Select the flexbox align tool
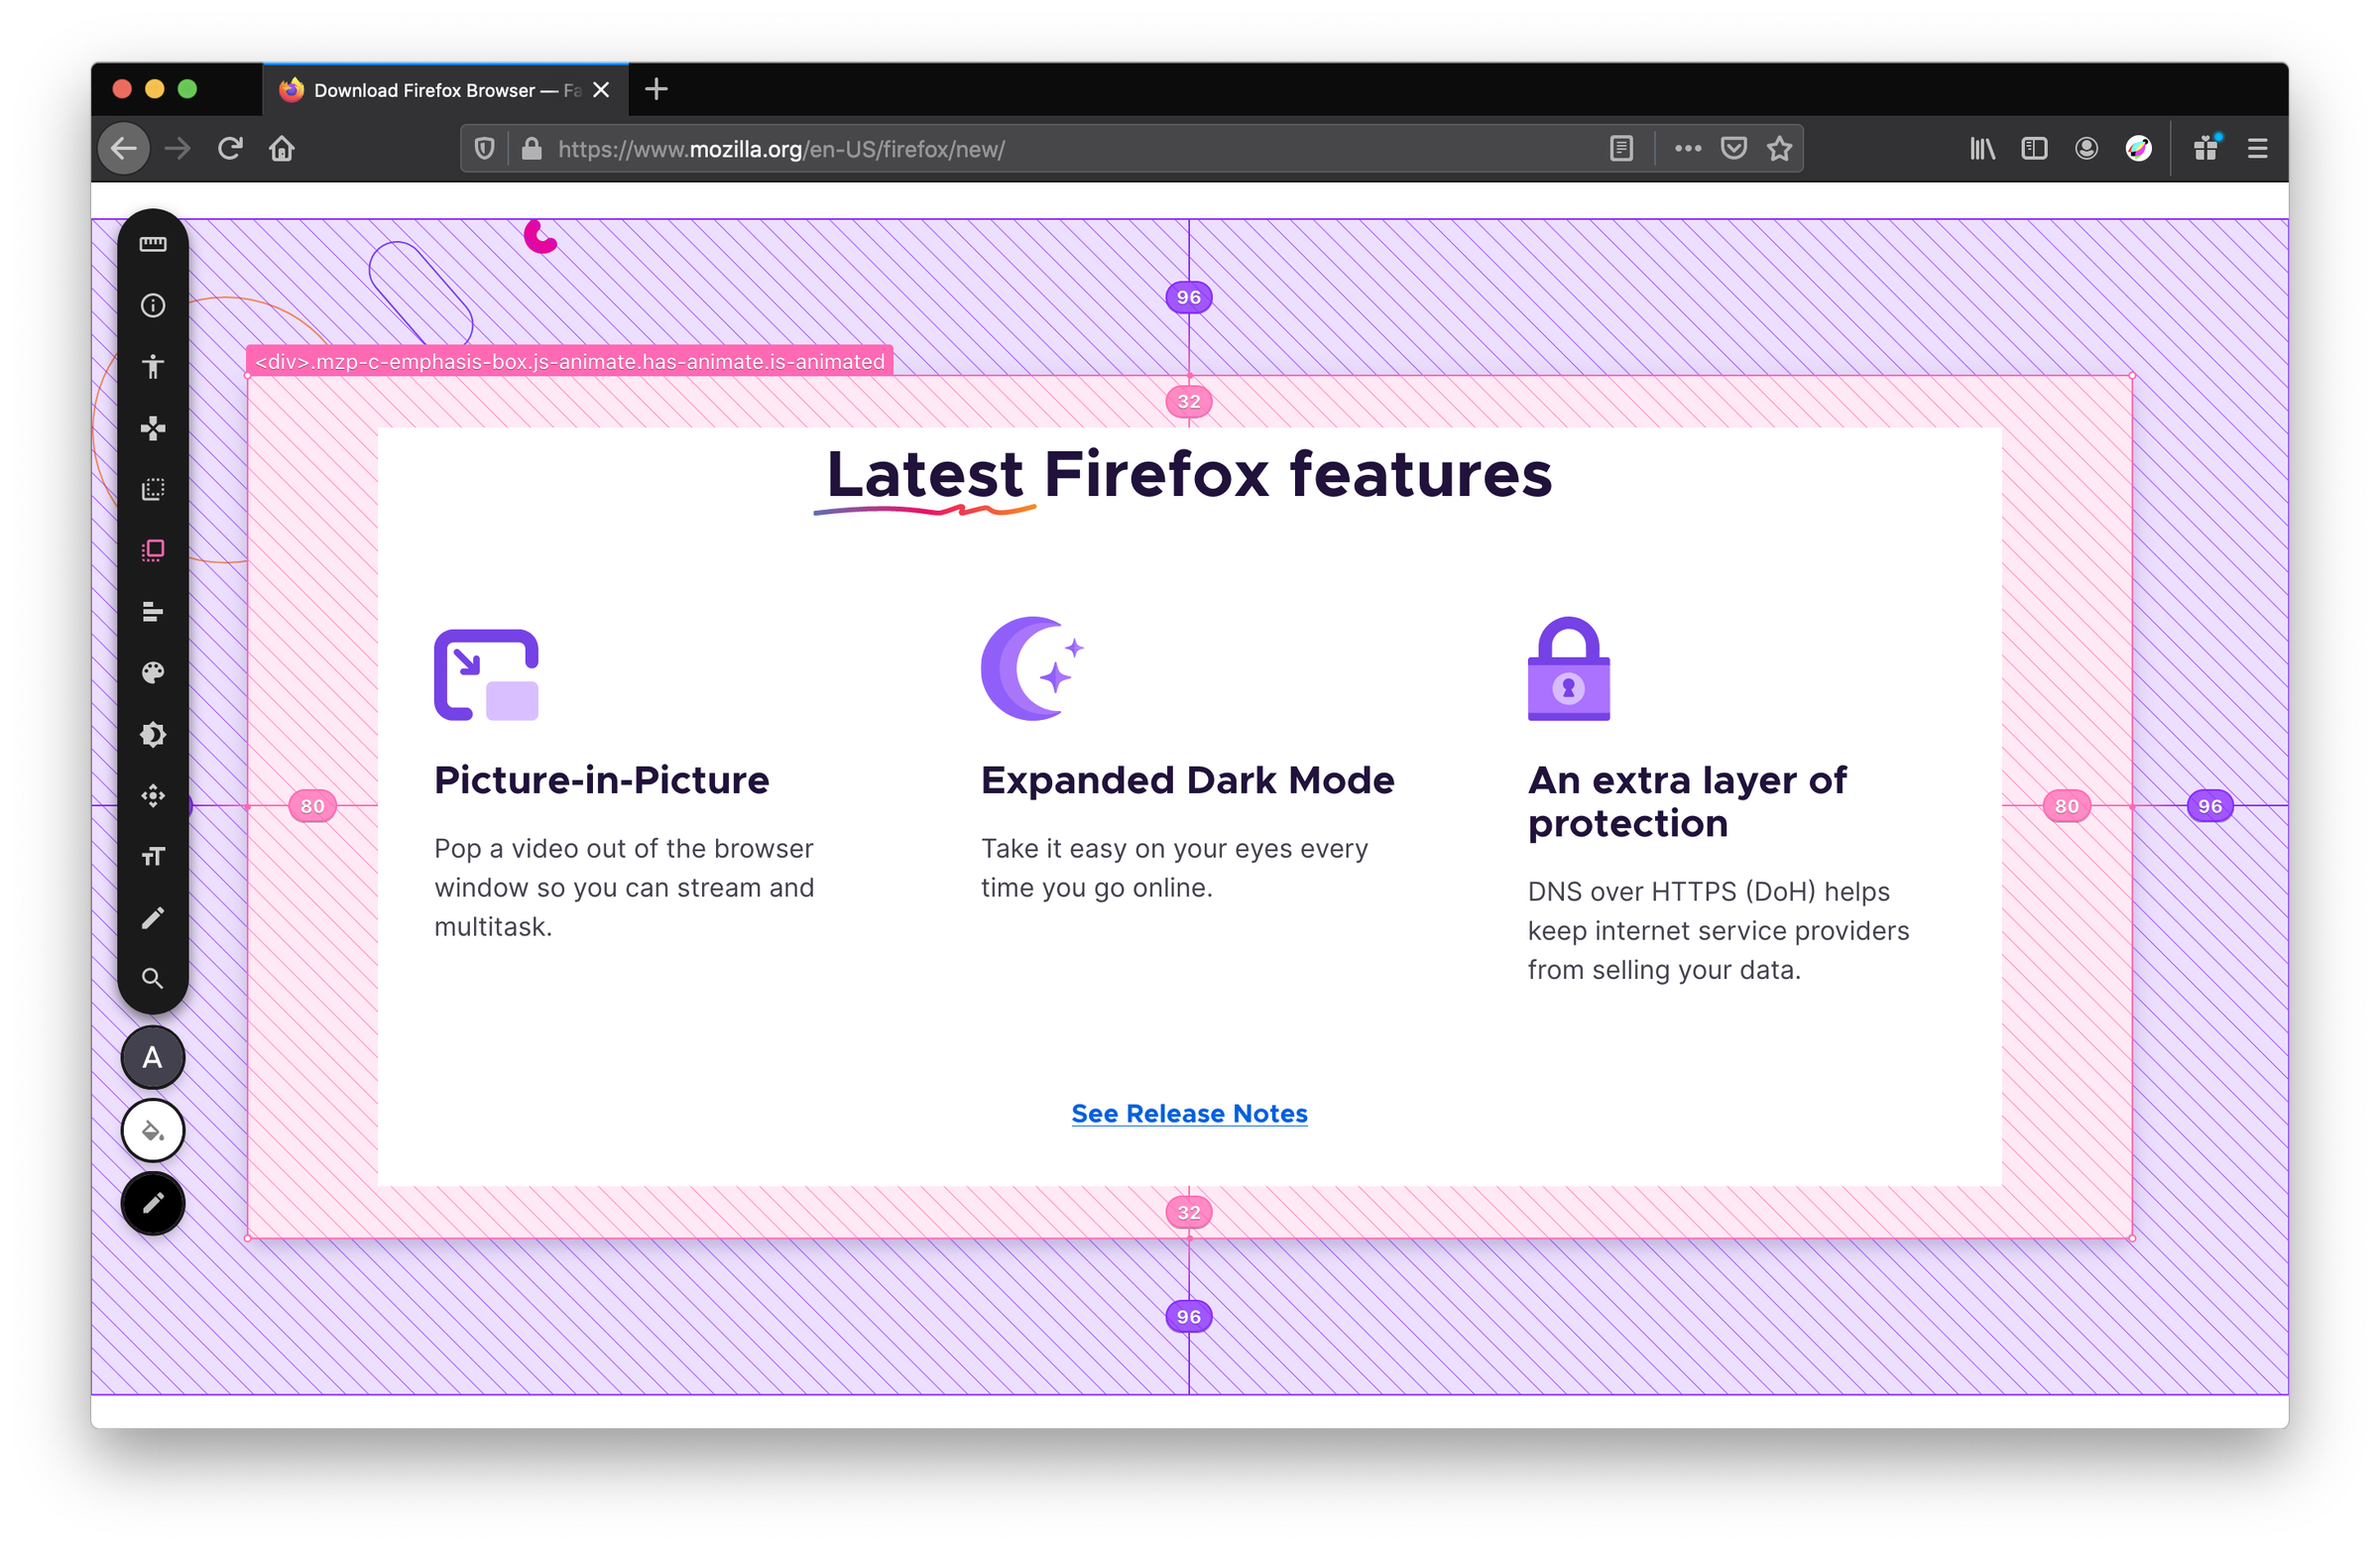Screen dimensions: 2380x1549 (153, 612)
